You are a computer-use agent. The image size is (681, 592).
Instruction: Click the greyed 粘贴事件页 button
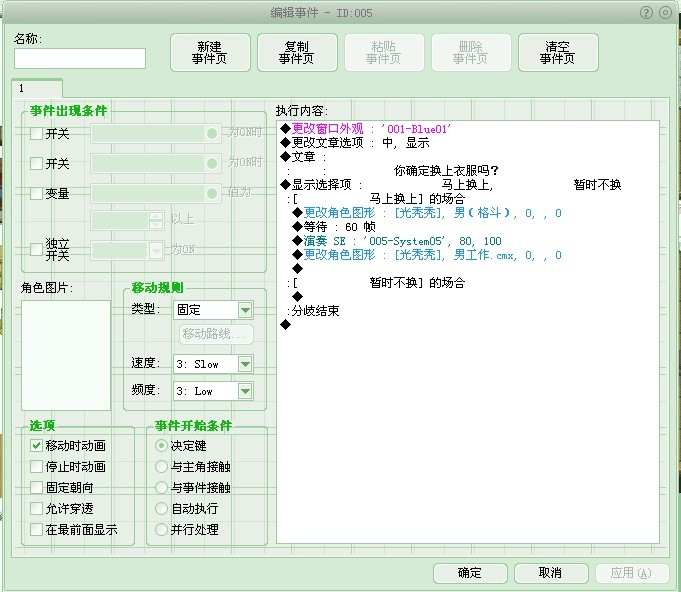point(384,53)
